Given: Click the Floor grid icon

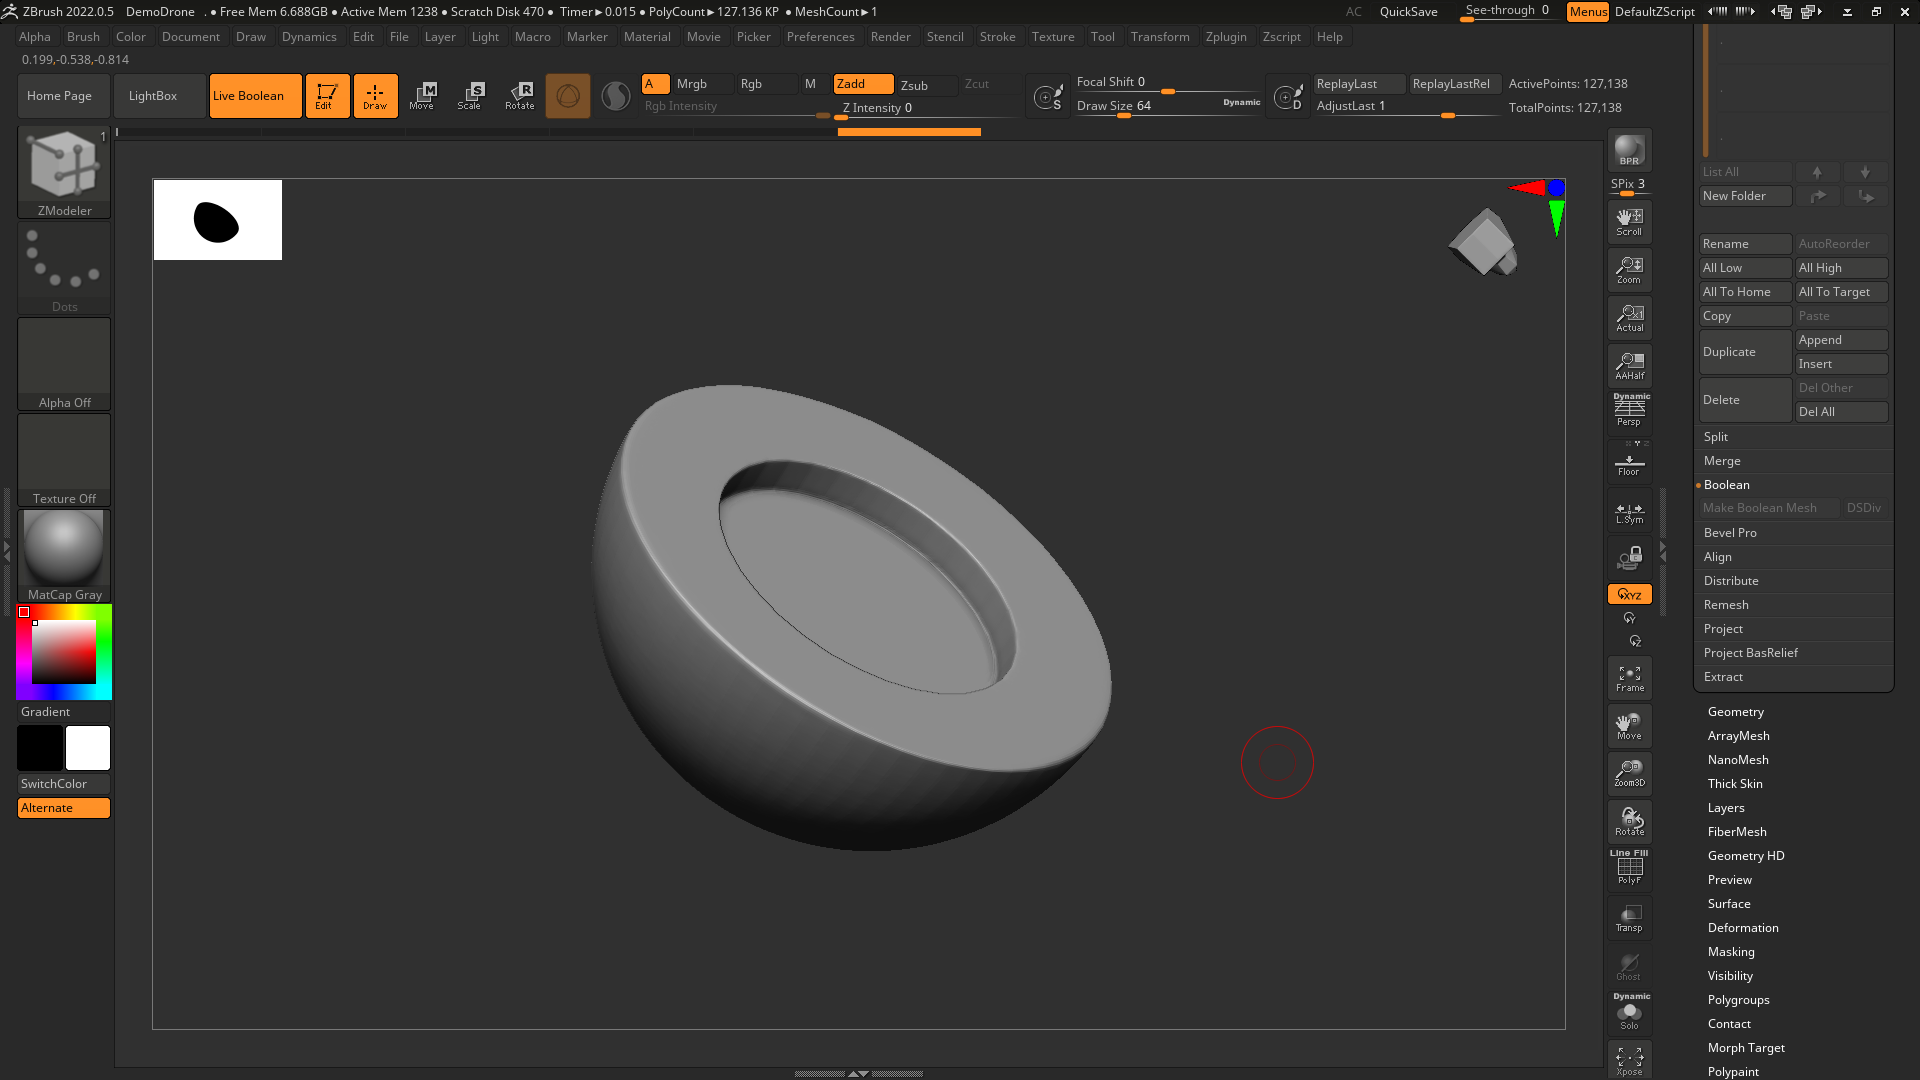Looking at the screenshot, I should click(x=1629, y=464).
